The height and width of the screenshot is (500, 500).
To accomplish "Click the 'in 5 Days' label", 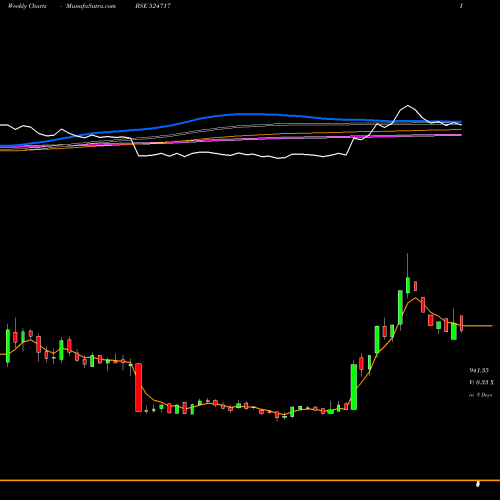I will [481, 395].
